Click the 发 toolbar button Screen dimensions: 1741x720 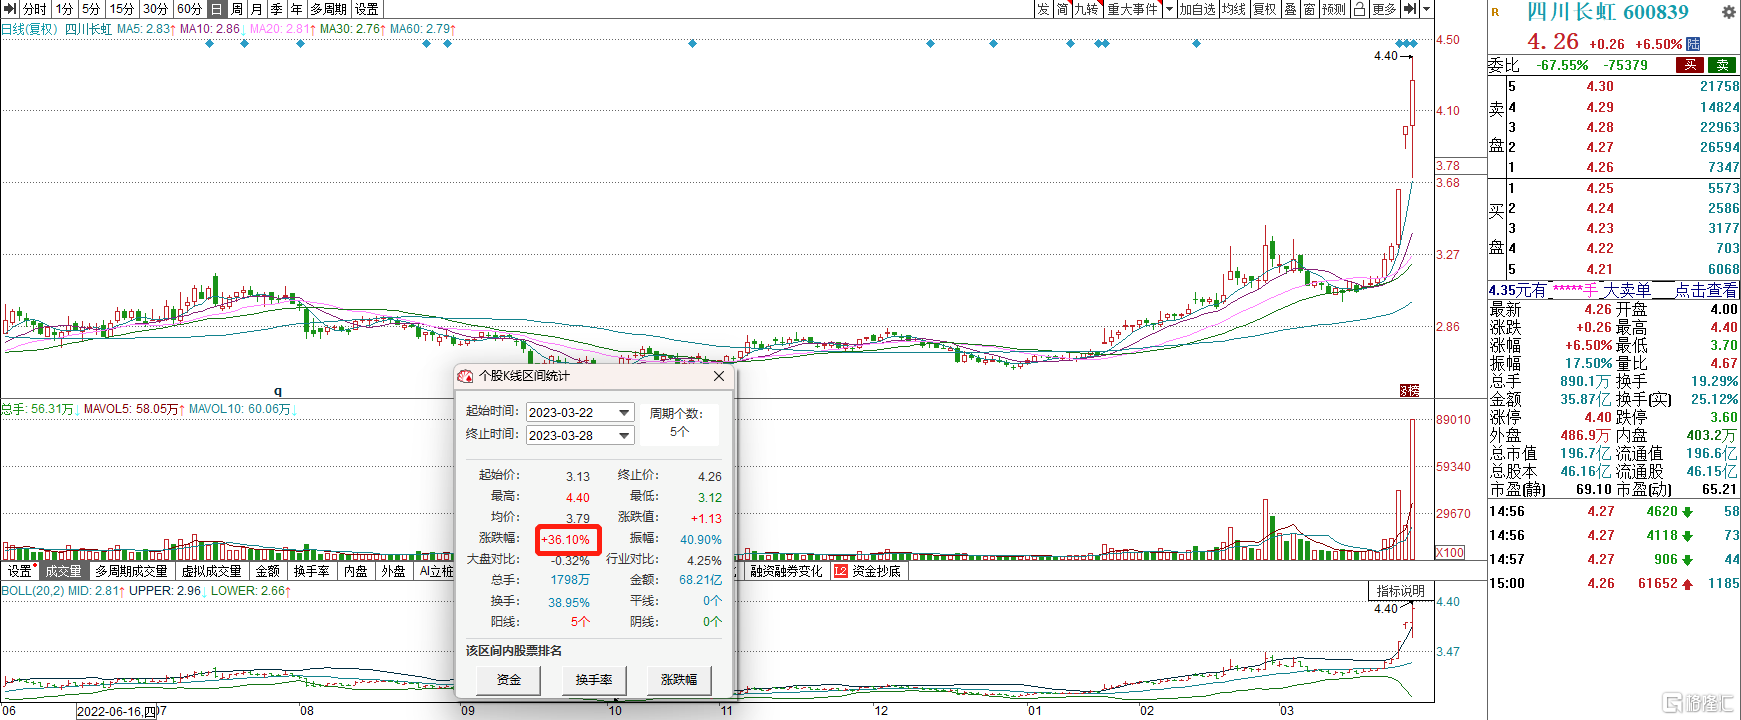pos(1043,9)
